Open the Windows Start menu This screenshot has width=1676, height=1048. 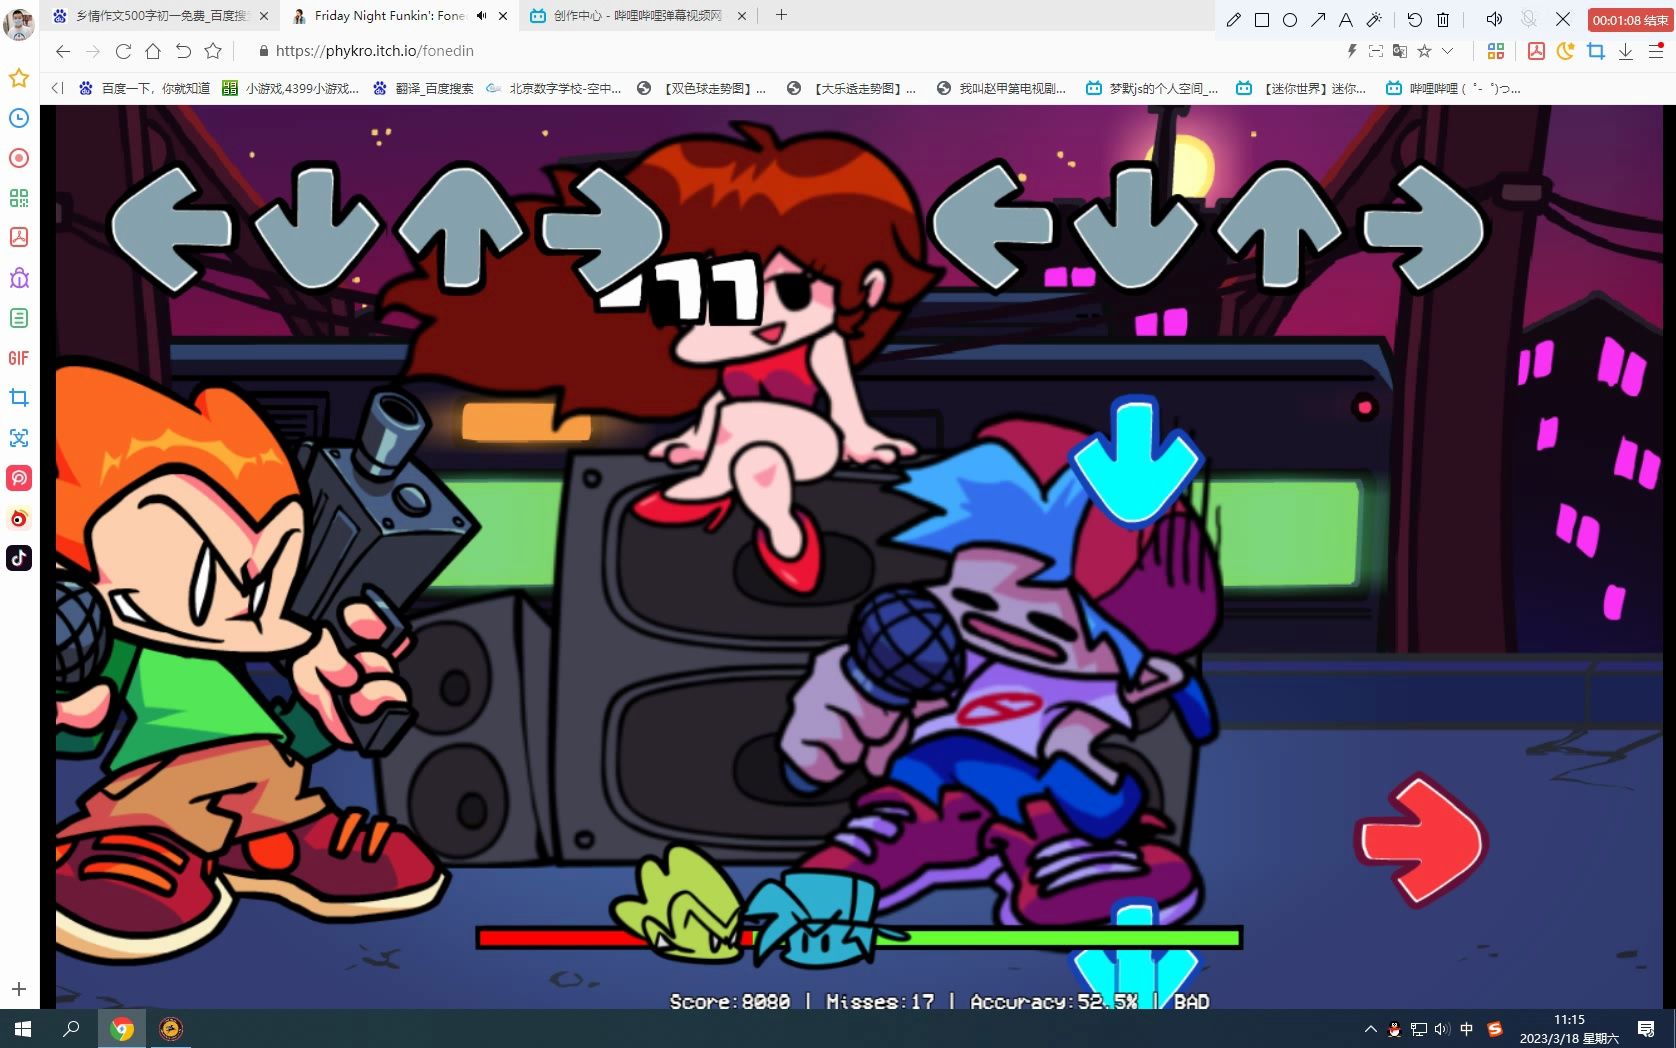click(x=23, y=1028)
